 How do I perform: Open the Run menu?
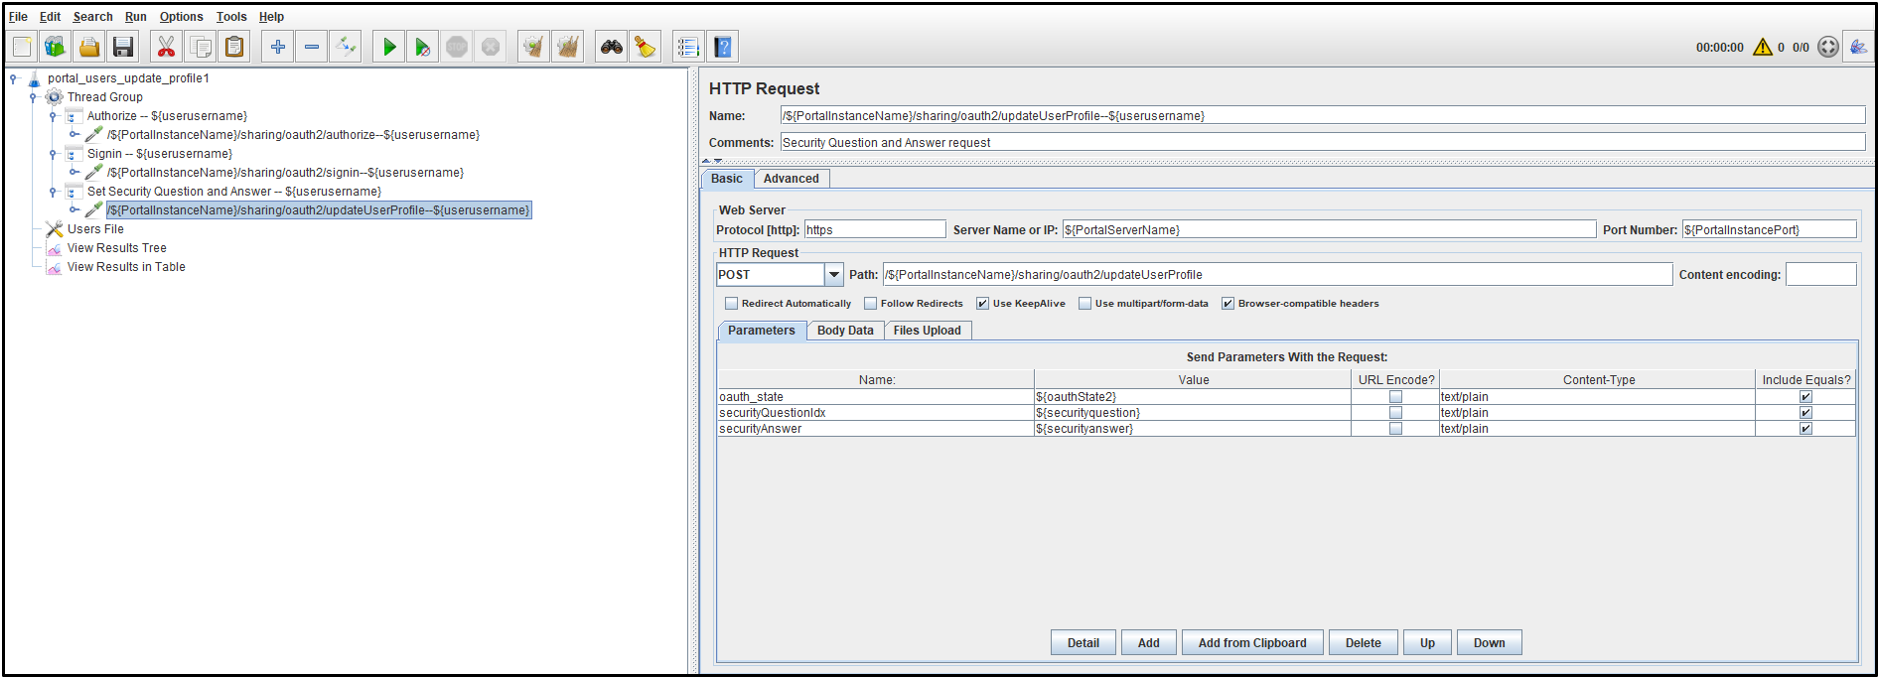[x=136, y=17]
